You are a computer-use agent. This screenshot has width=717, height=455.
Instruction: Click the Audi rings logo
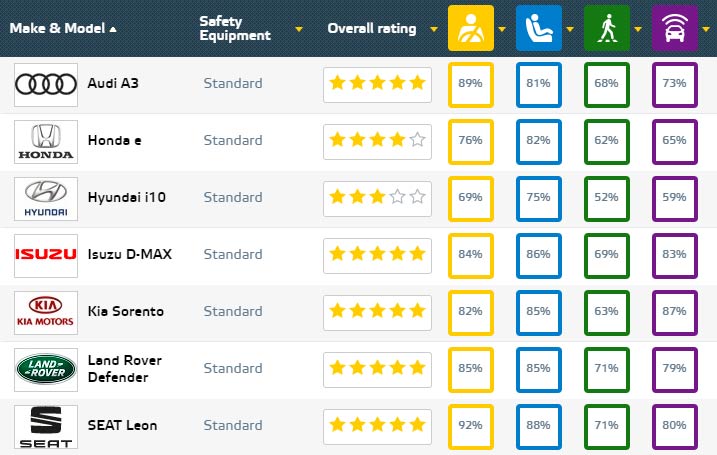[46, 84]
